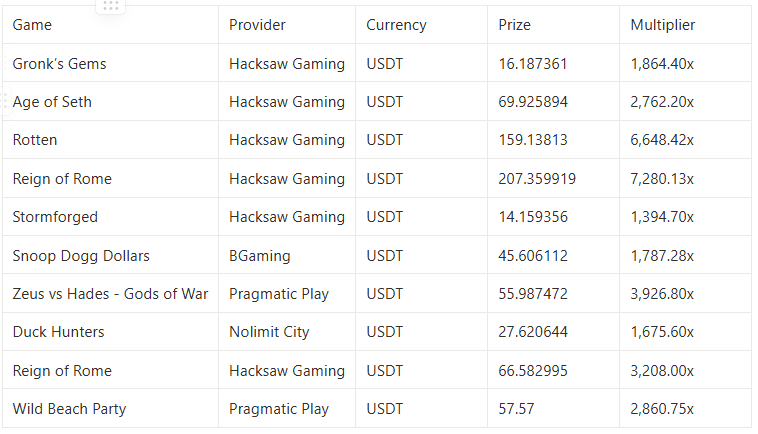758x434 pixels.
Task: Select the Stormforged game cell
Action: pyautogui.click(x=110, y=217)
